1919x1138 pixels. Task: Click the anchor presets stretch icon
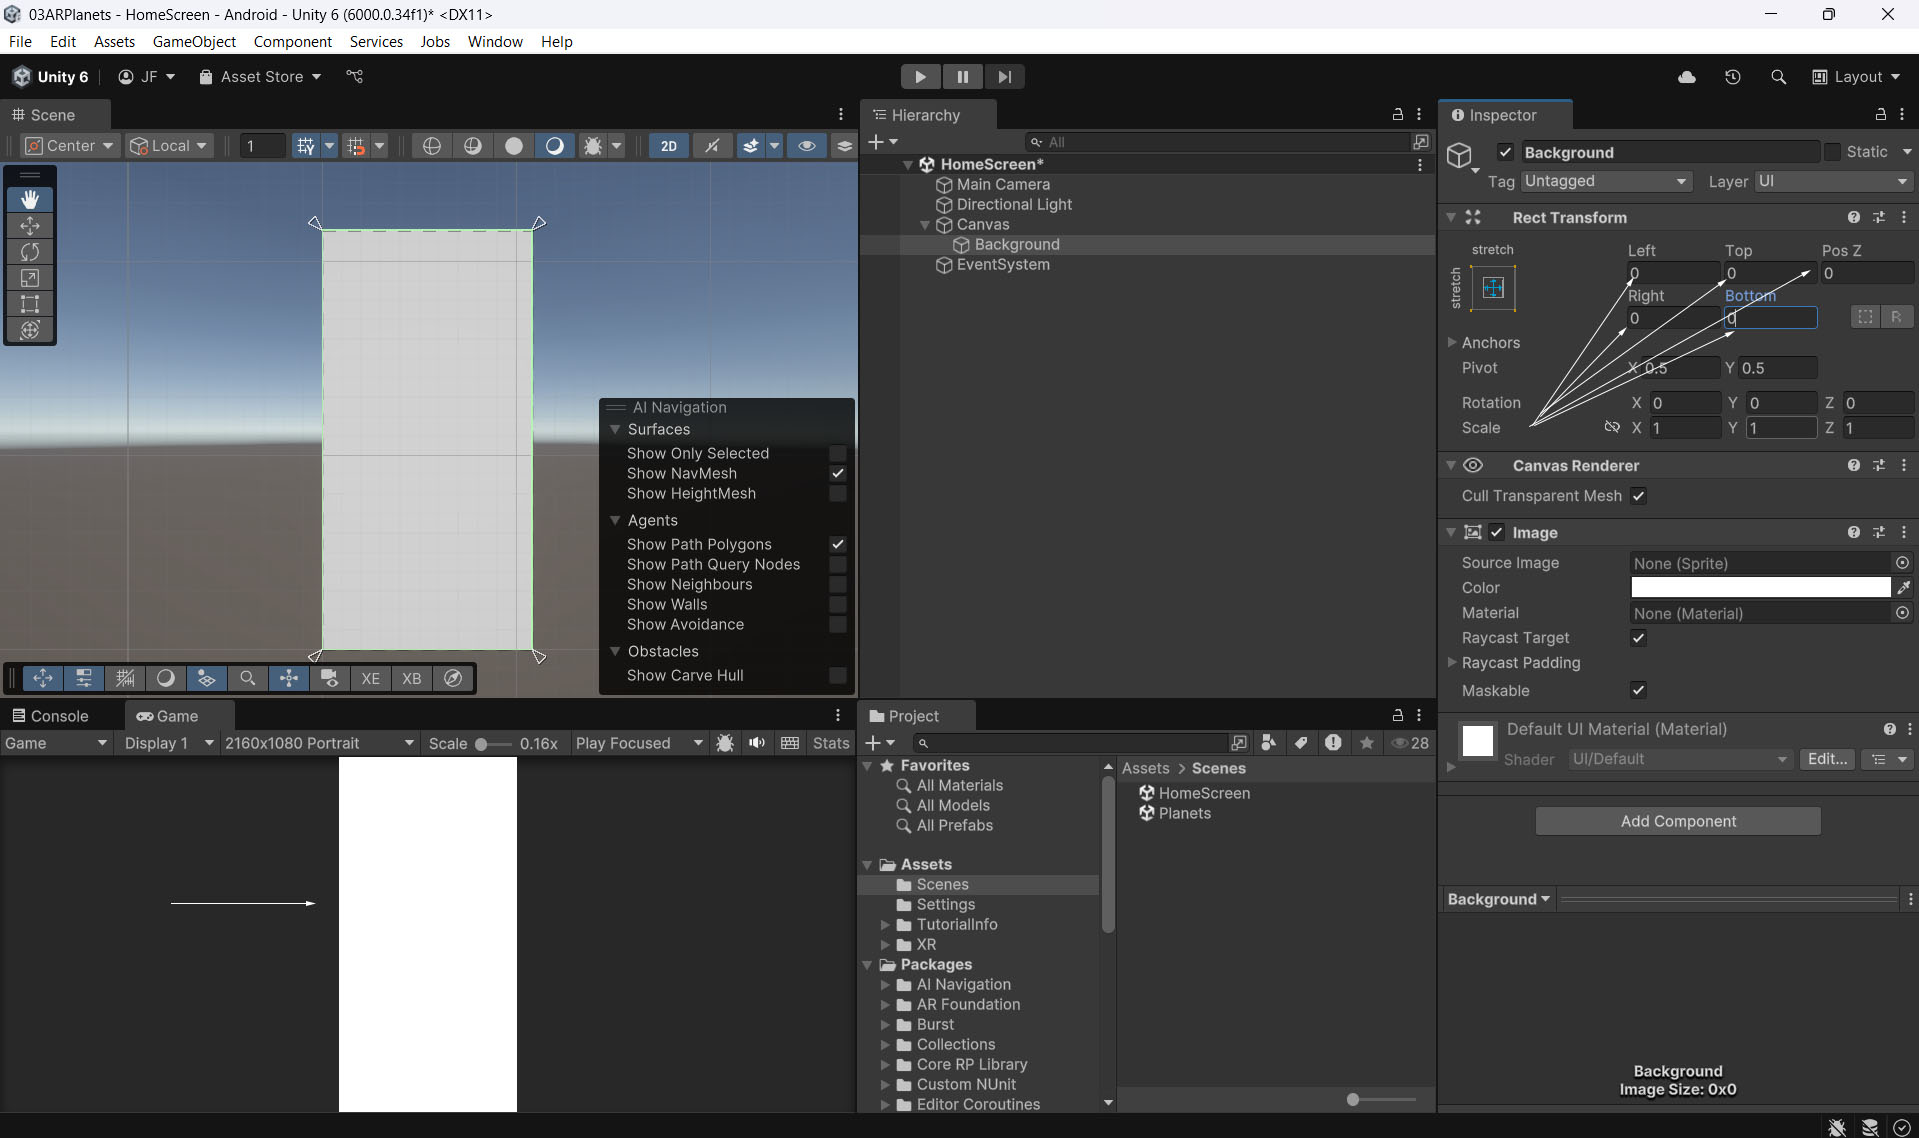pyautogui.click(x=1492, y=289)
